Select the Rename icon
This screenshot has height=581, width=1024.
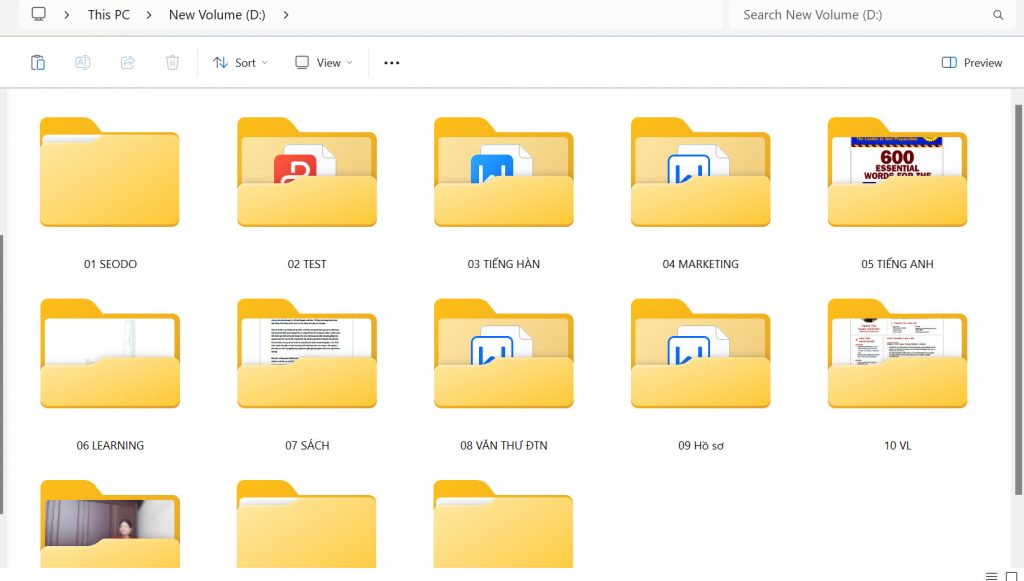(x=82, y=62)
